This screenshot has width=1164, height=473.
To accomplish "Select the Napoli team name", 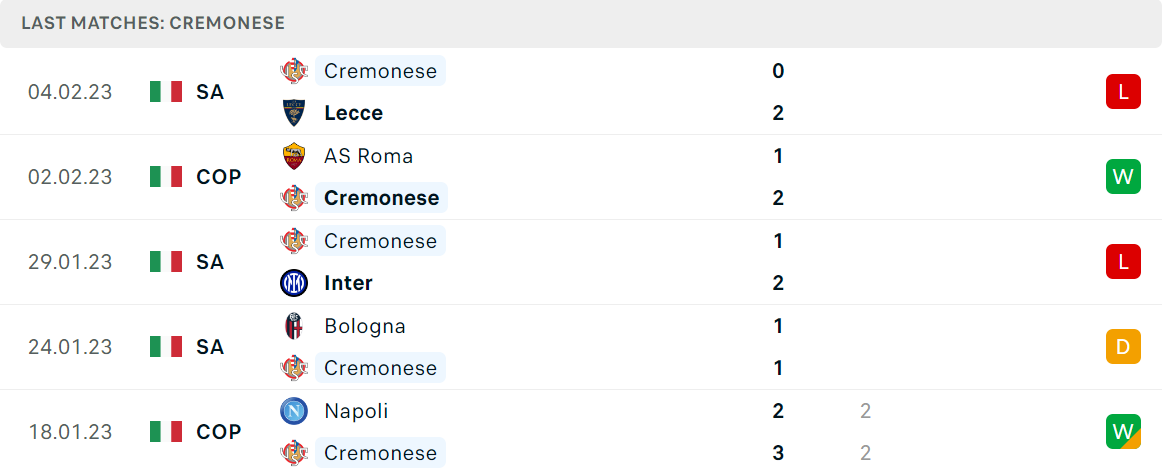I will pos(356,411).
